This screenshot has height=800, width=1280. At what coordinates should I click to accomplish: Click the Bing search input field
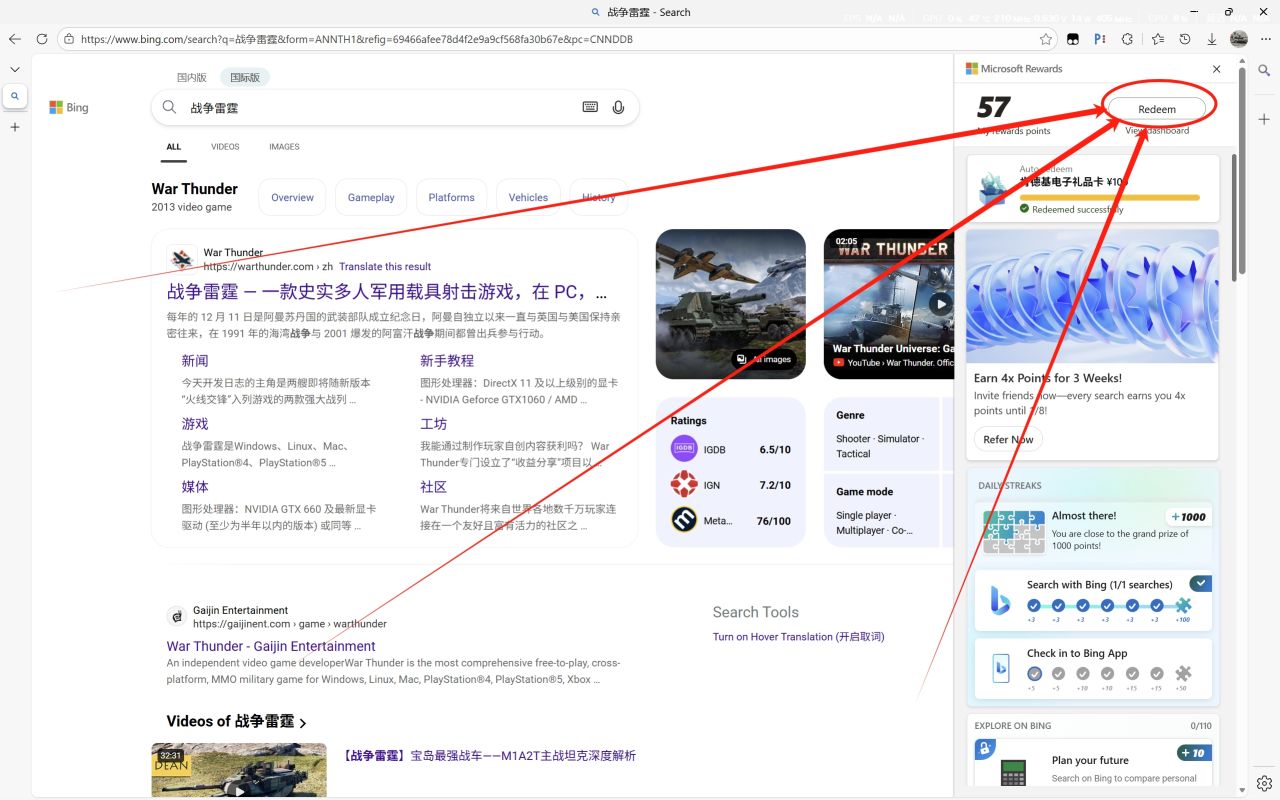click(380, 107)
